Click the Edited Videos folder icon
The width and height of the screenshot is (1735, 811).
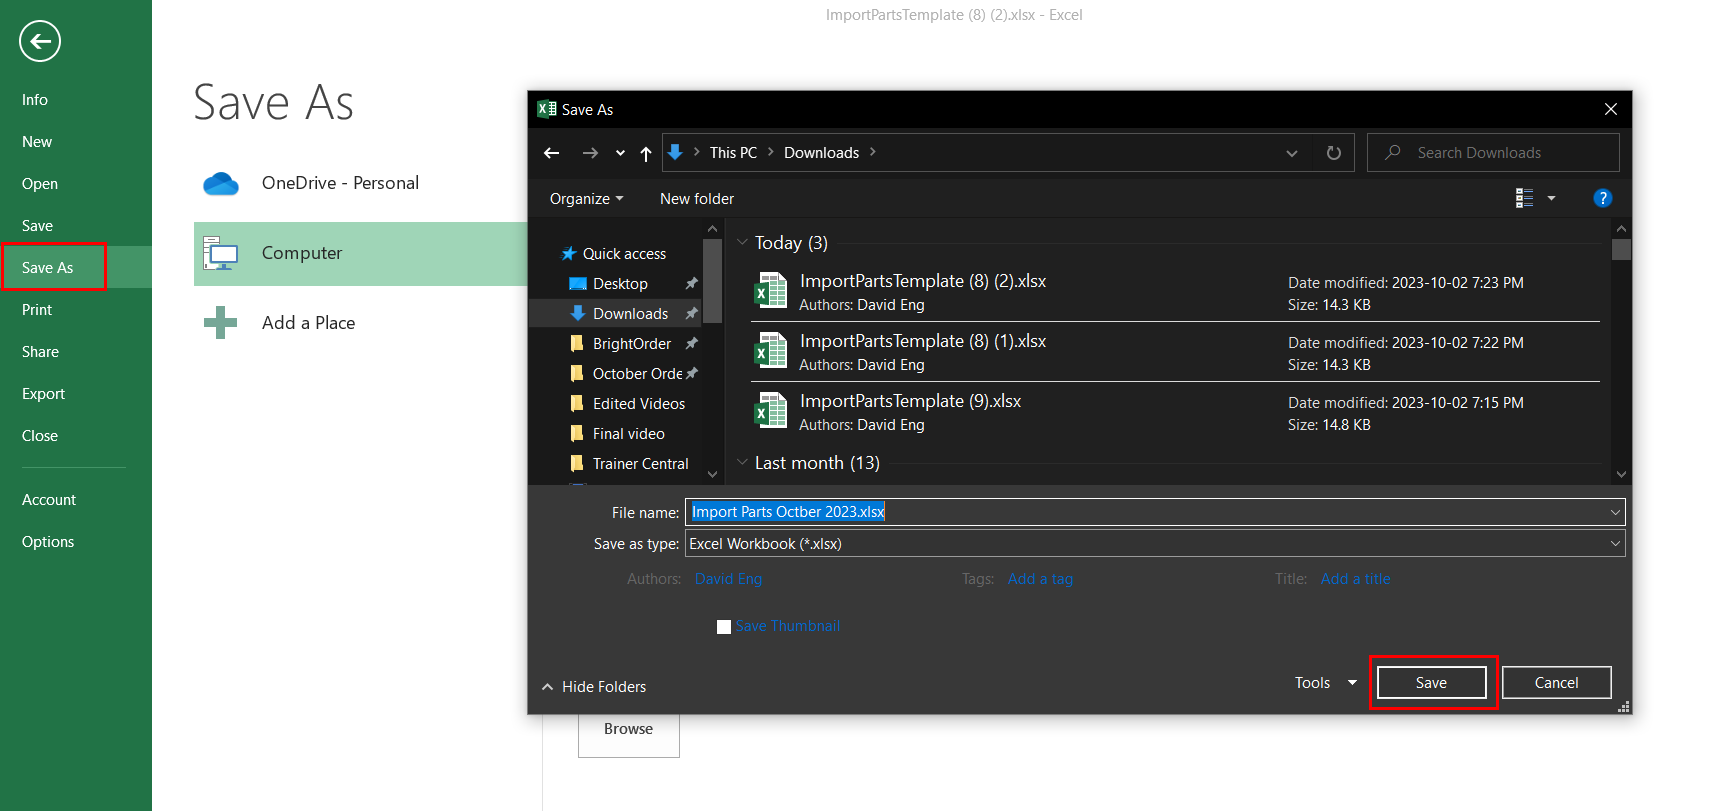[577, 403]
